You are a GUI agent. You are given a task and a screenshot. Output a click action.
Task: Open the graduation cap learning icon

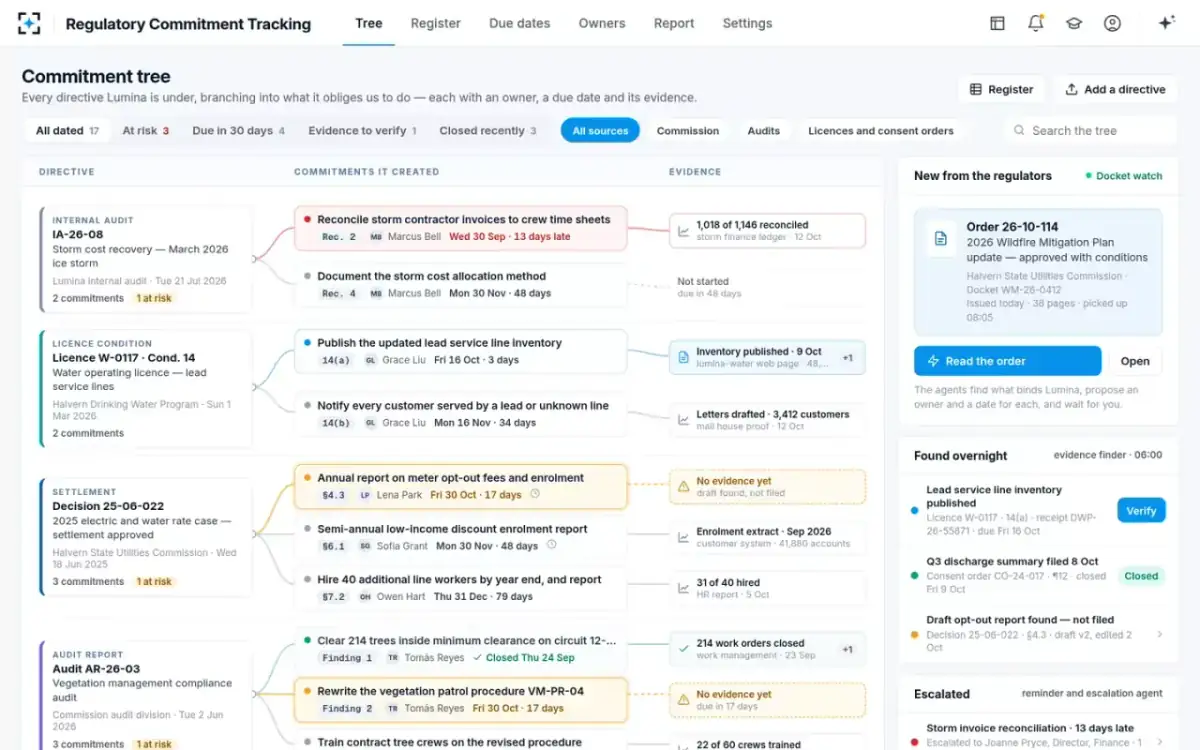click(1074, 23)
